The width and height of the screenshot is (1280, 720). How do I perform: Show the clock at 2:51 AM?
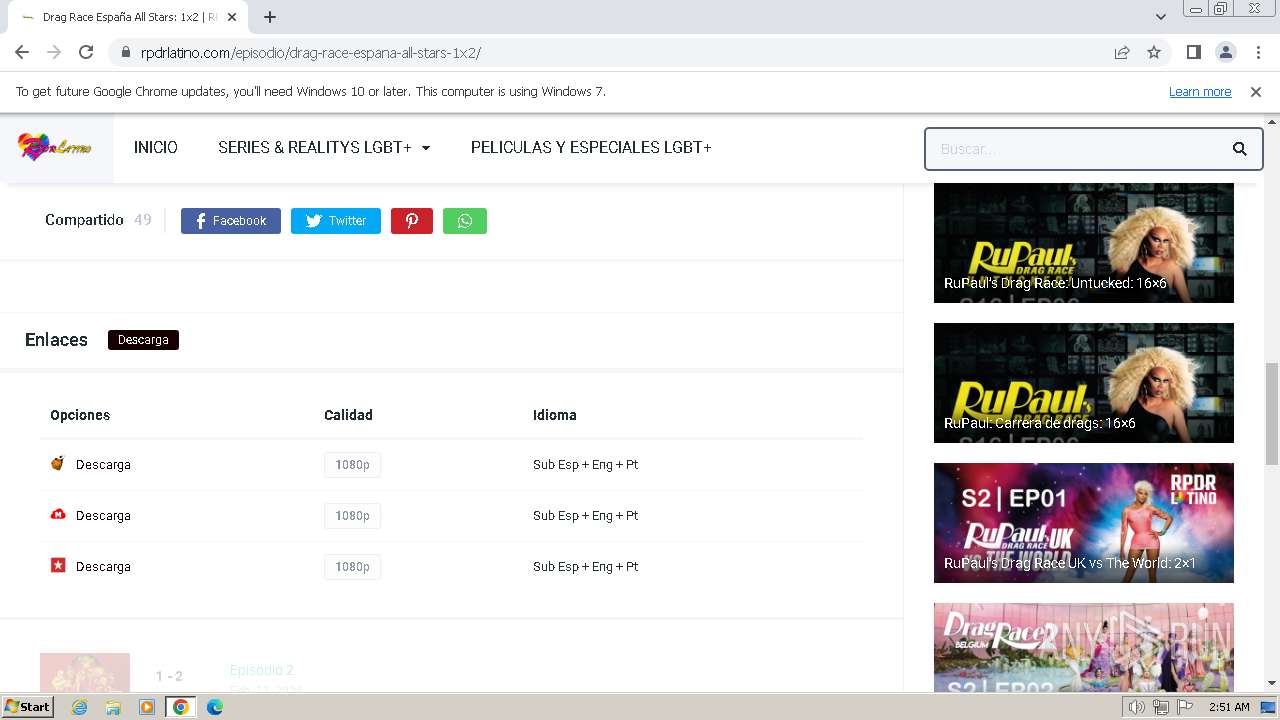1229,707
